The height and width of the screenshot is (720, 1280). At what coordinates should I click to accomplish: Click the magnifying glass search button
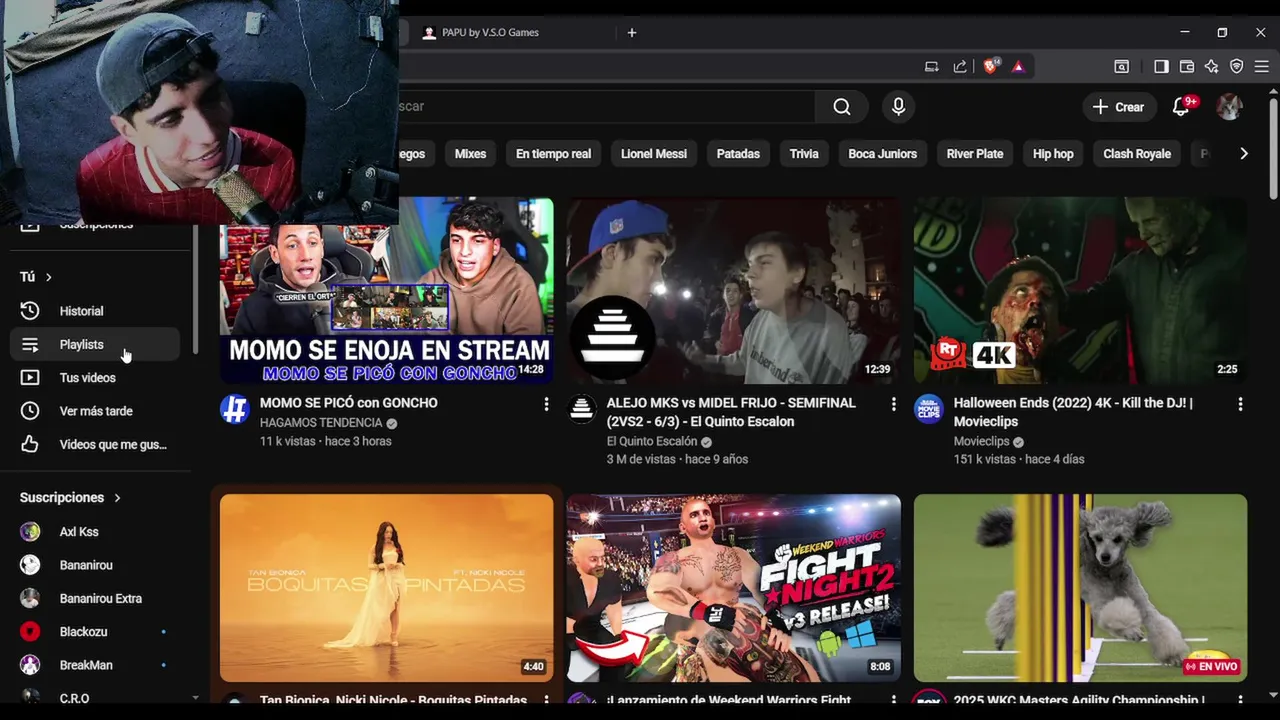click(842, 107)
